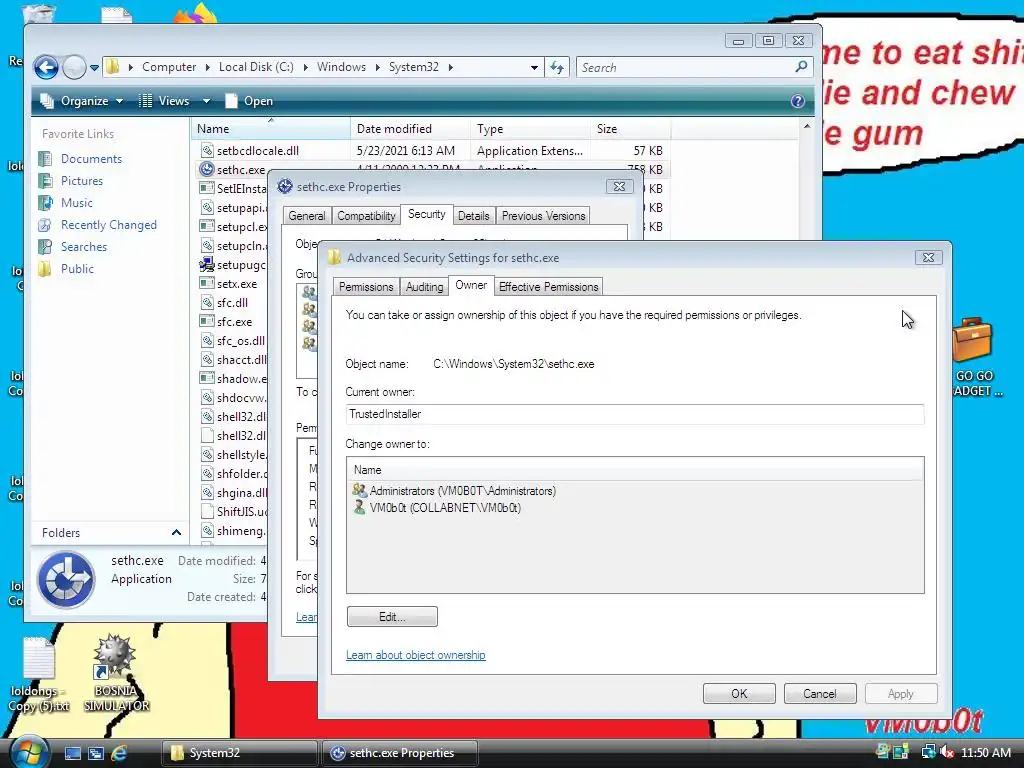Open the Organize menu
The image size is (1024, 768).
pos(82,101)
